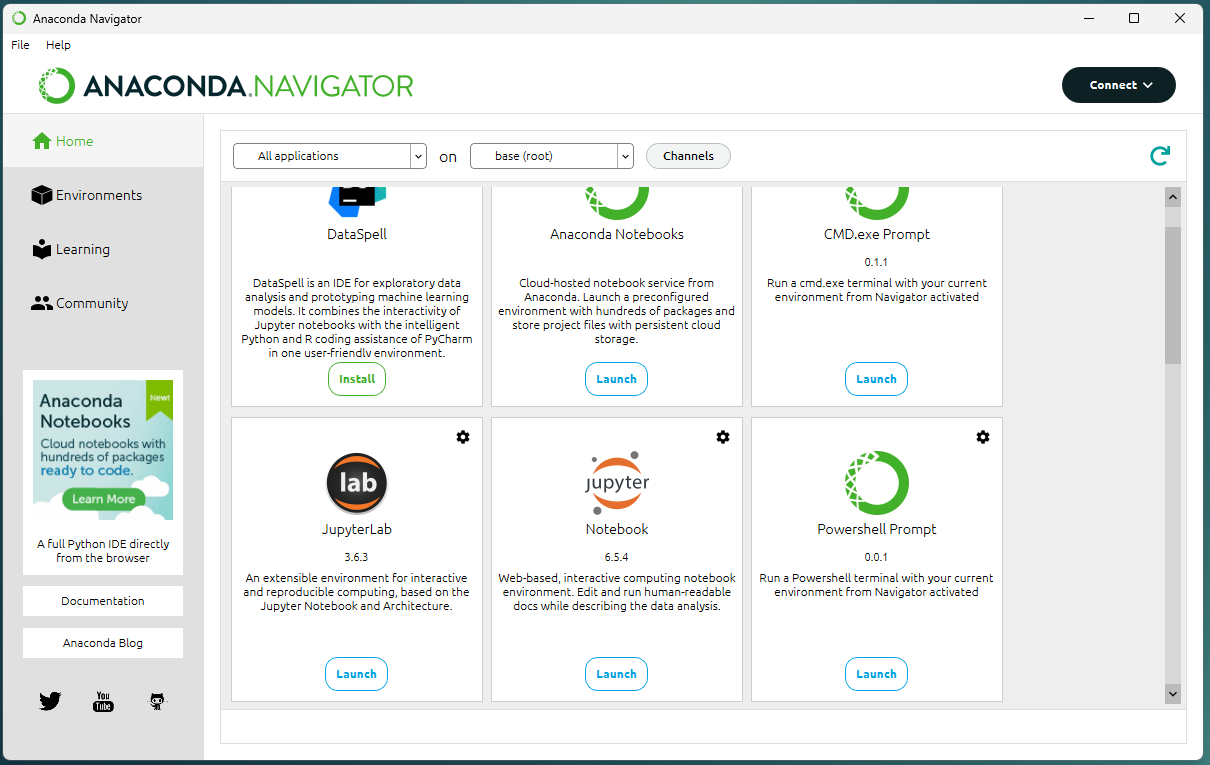
Task: Click the title bar Anaconda icon
Action: point(19,18)
